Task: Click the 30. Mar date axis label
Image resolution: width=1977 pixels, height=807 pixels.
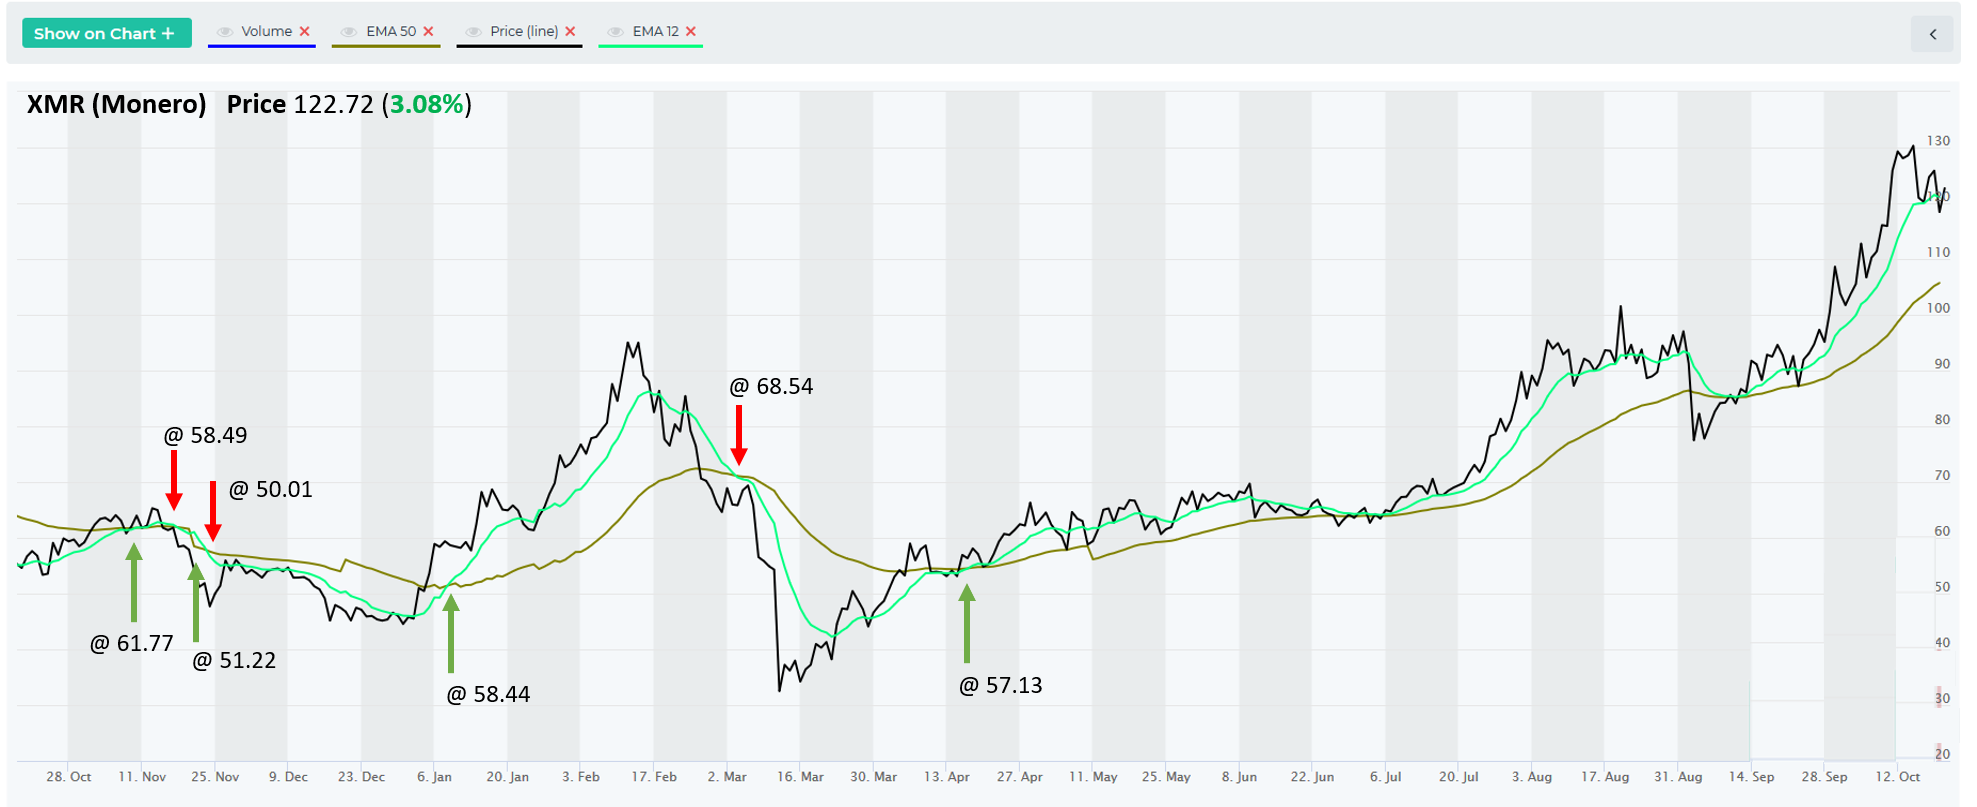Action: 873,777
